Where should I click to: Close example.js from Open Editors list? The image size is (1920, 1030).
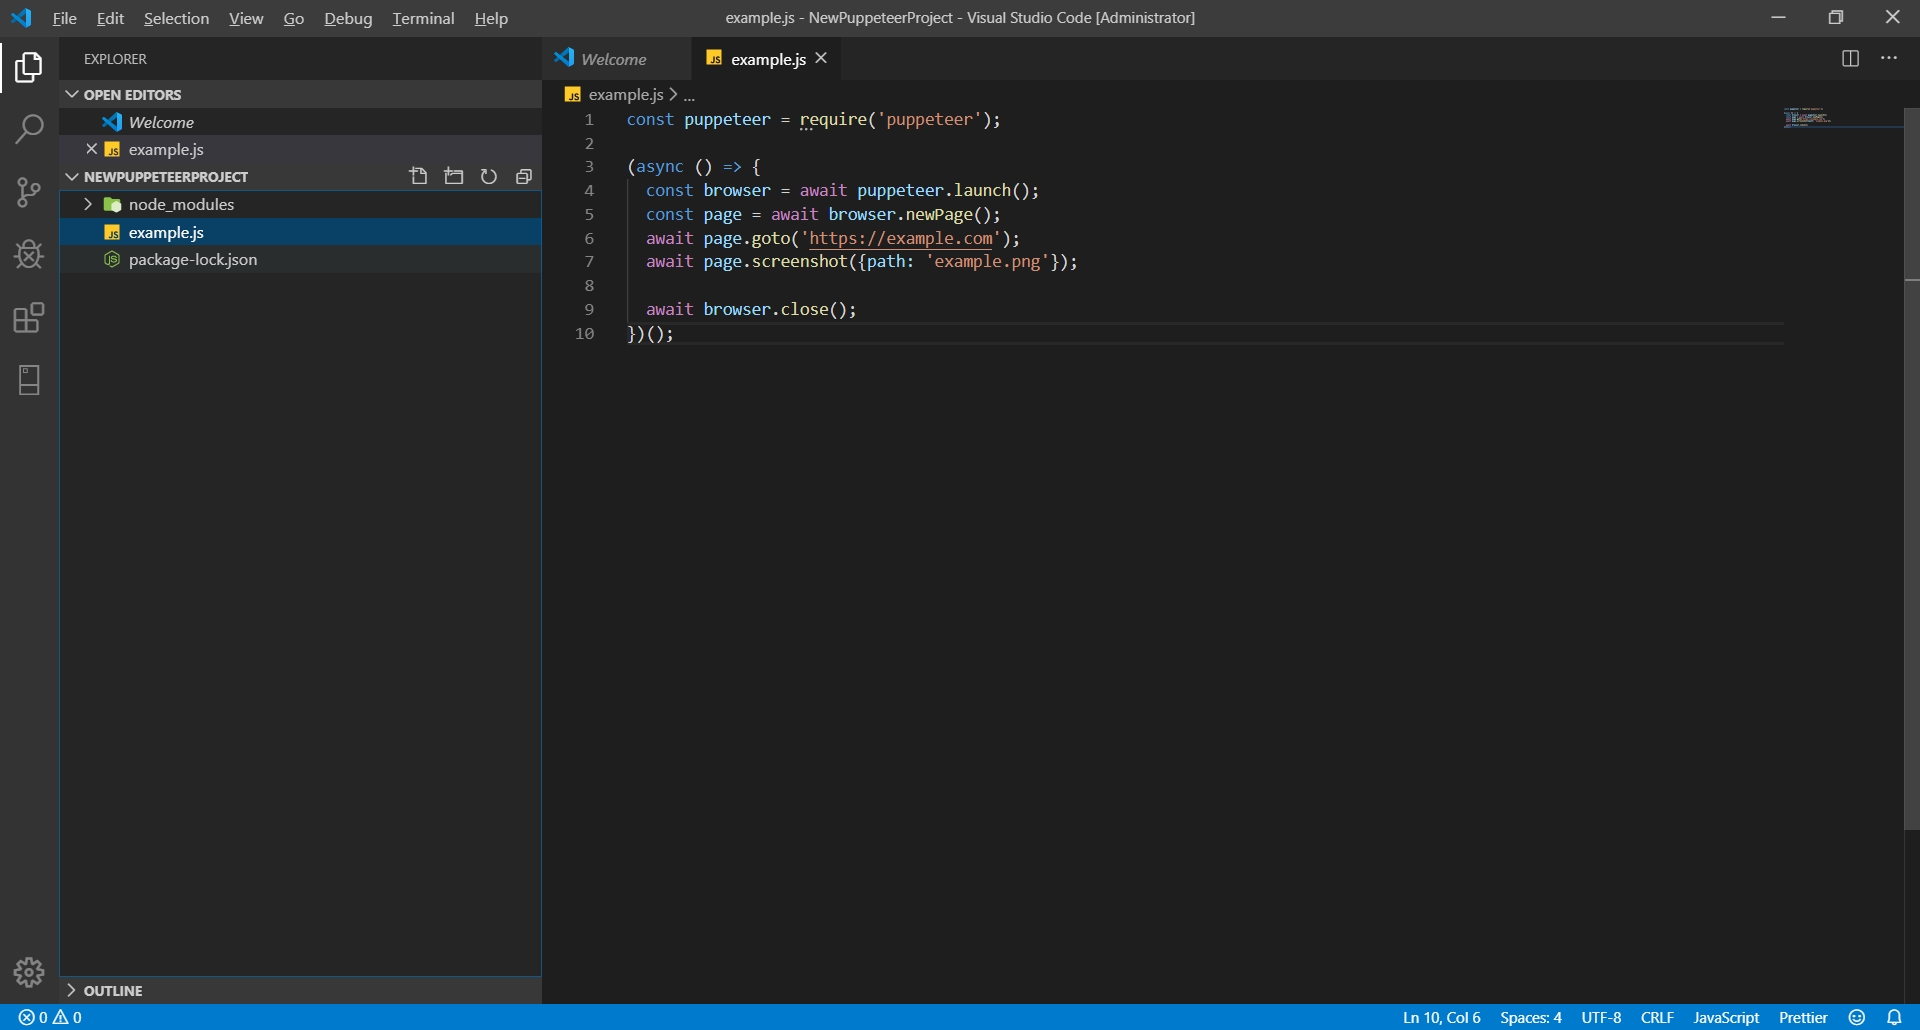click(x=92, y=149)
